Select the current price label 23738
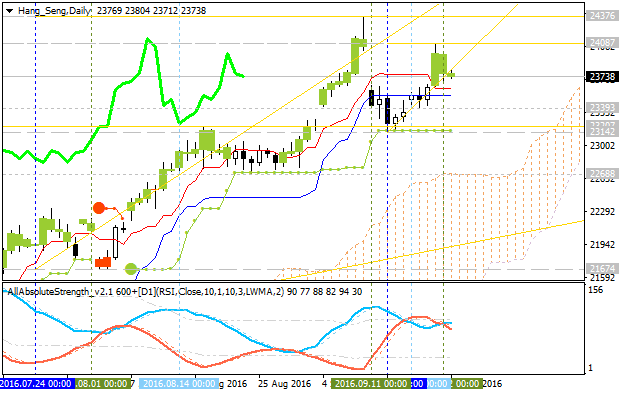Image resolution: width=624 pixels, height=395 pixels. coord(602,76)
